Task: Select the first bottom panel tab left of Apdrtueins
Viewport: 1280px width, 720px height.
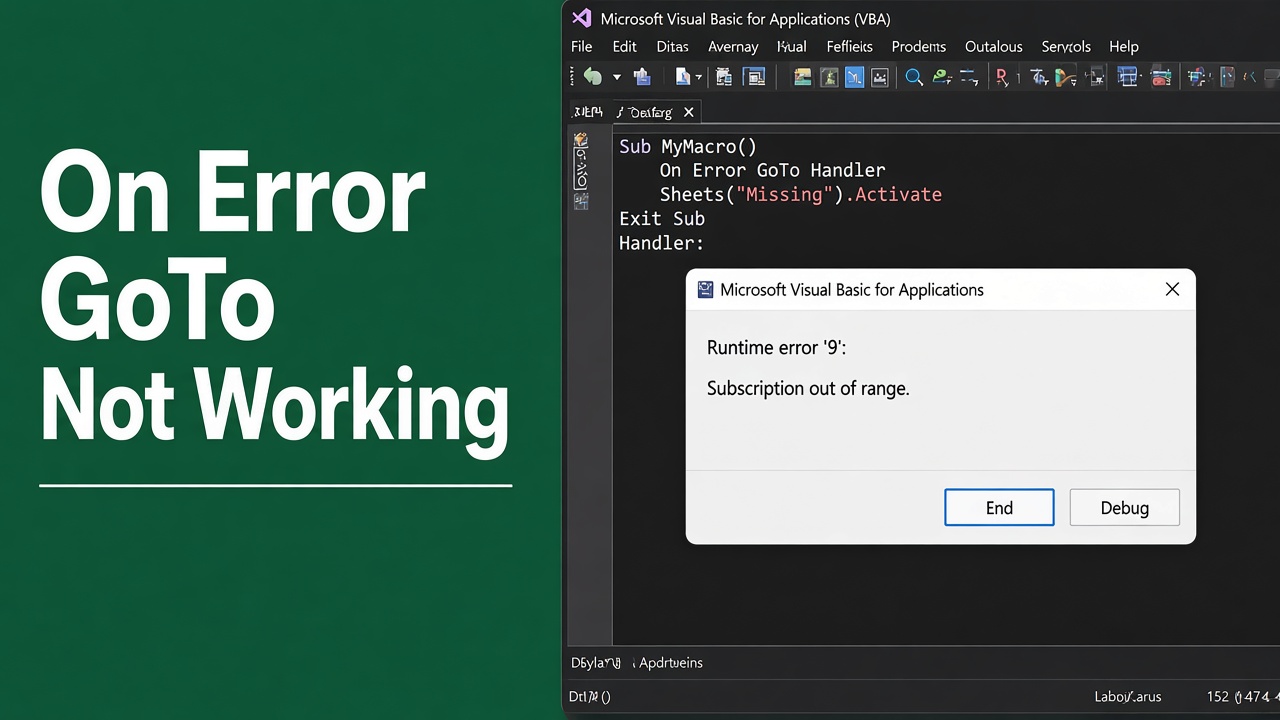Action: 596,662
